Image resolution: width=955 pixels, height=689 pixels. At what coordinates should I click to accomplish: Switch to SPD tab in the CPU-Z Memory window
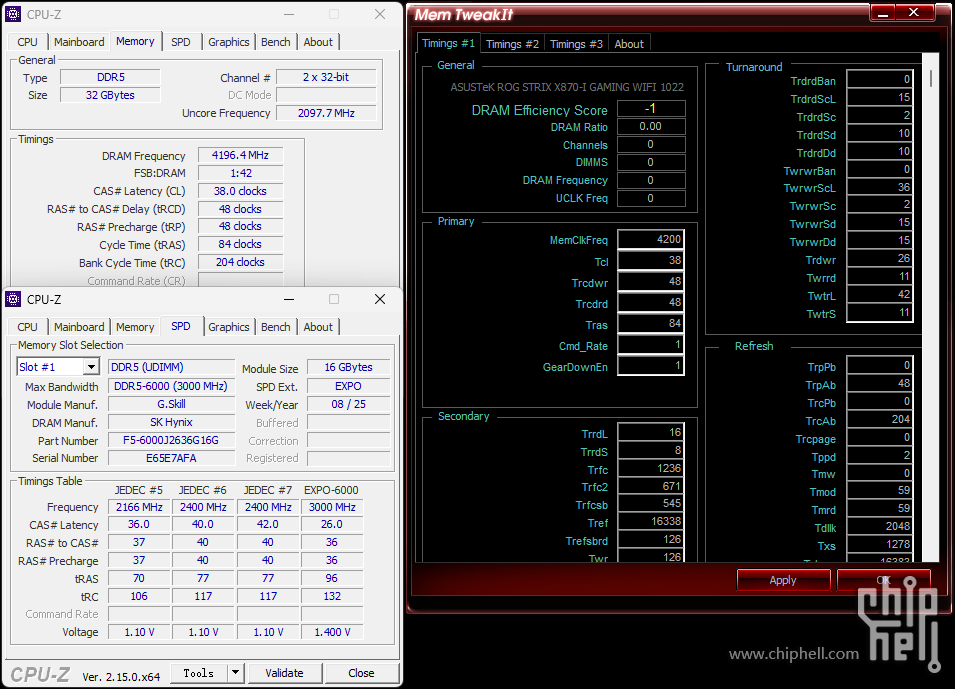[181, 42]
